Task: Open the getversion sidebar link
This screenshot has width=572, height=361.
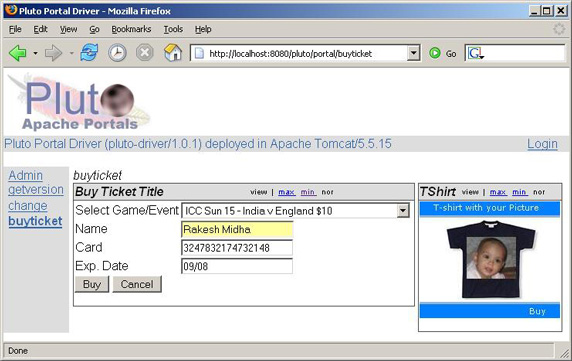Action: click(36, 190)
